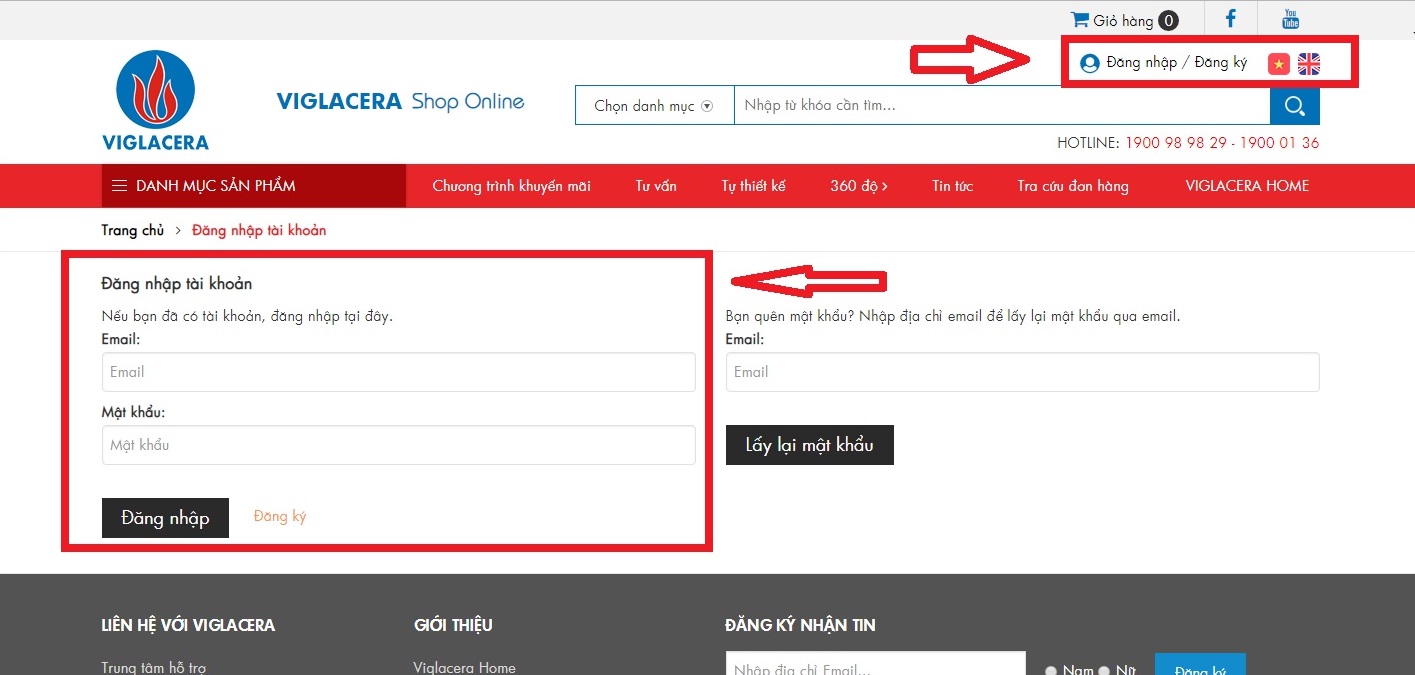Click the Đăng nhập / Đăng ký link
Viewport: 1415px width, 675px height.
[1177, 63]
